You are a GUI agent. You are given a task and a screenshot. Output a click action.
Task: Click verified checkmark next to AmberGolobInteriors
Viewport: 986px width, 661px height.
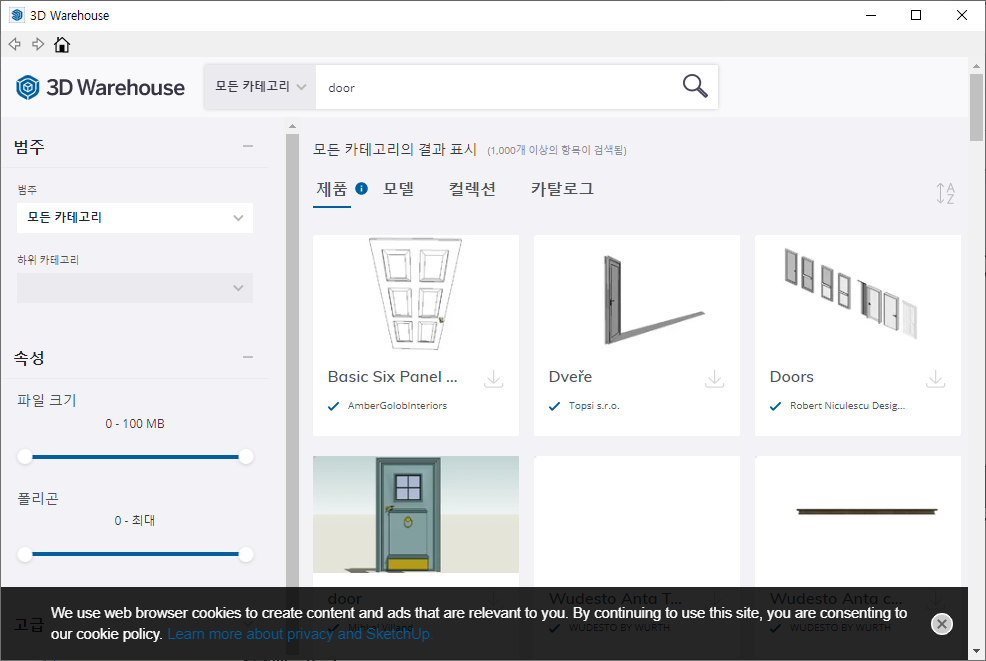(334, 406)
